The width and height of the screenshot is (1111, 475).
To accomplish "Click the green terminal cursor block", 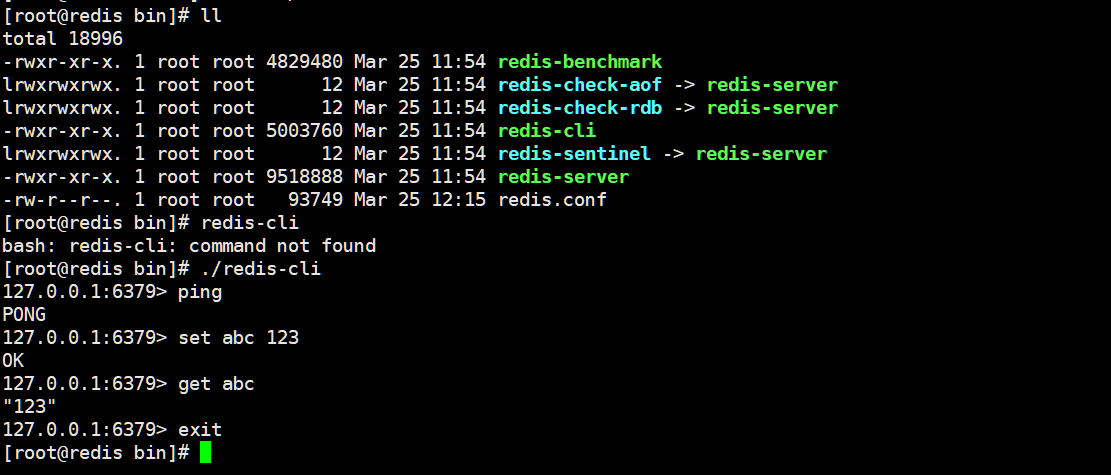I will coord(205,452).
